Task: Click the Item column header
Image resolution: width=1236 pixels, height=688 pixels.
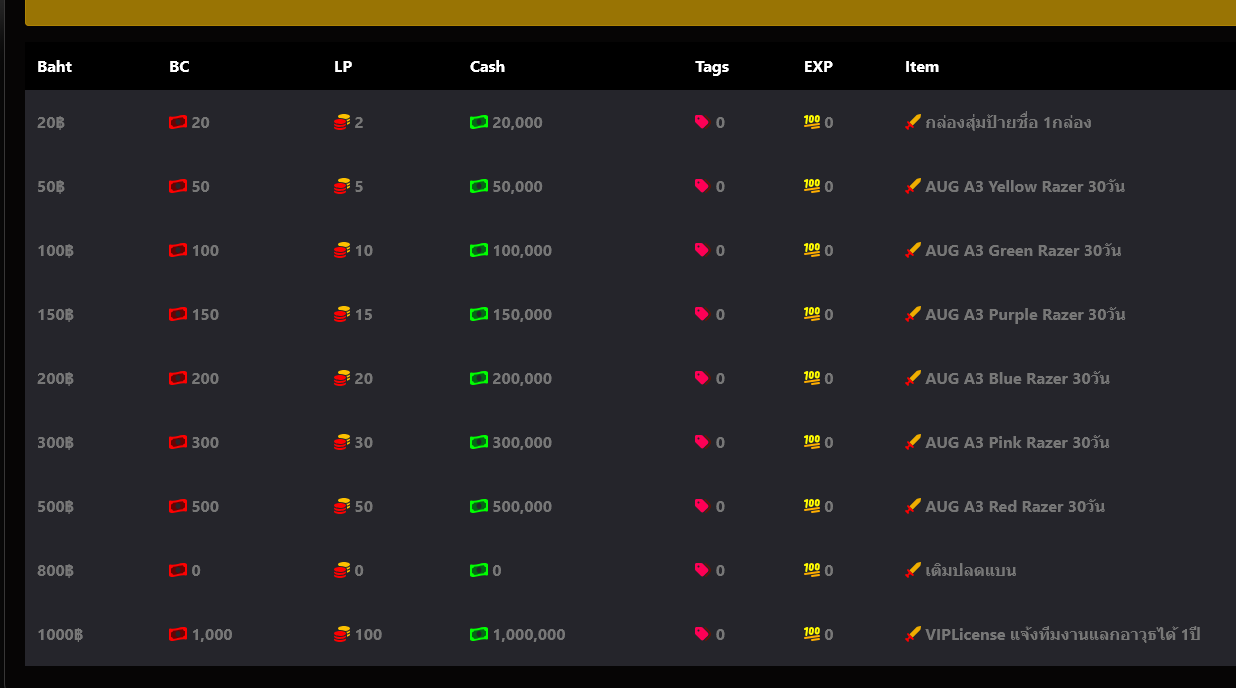Action: pyautogui.click(x=922, y=67)
